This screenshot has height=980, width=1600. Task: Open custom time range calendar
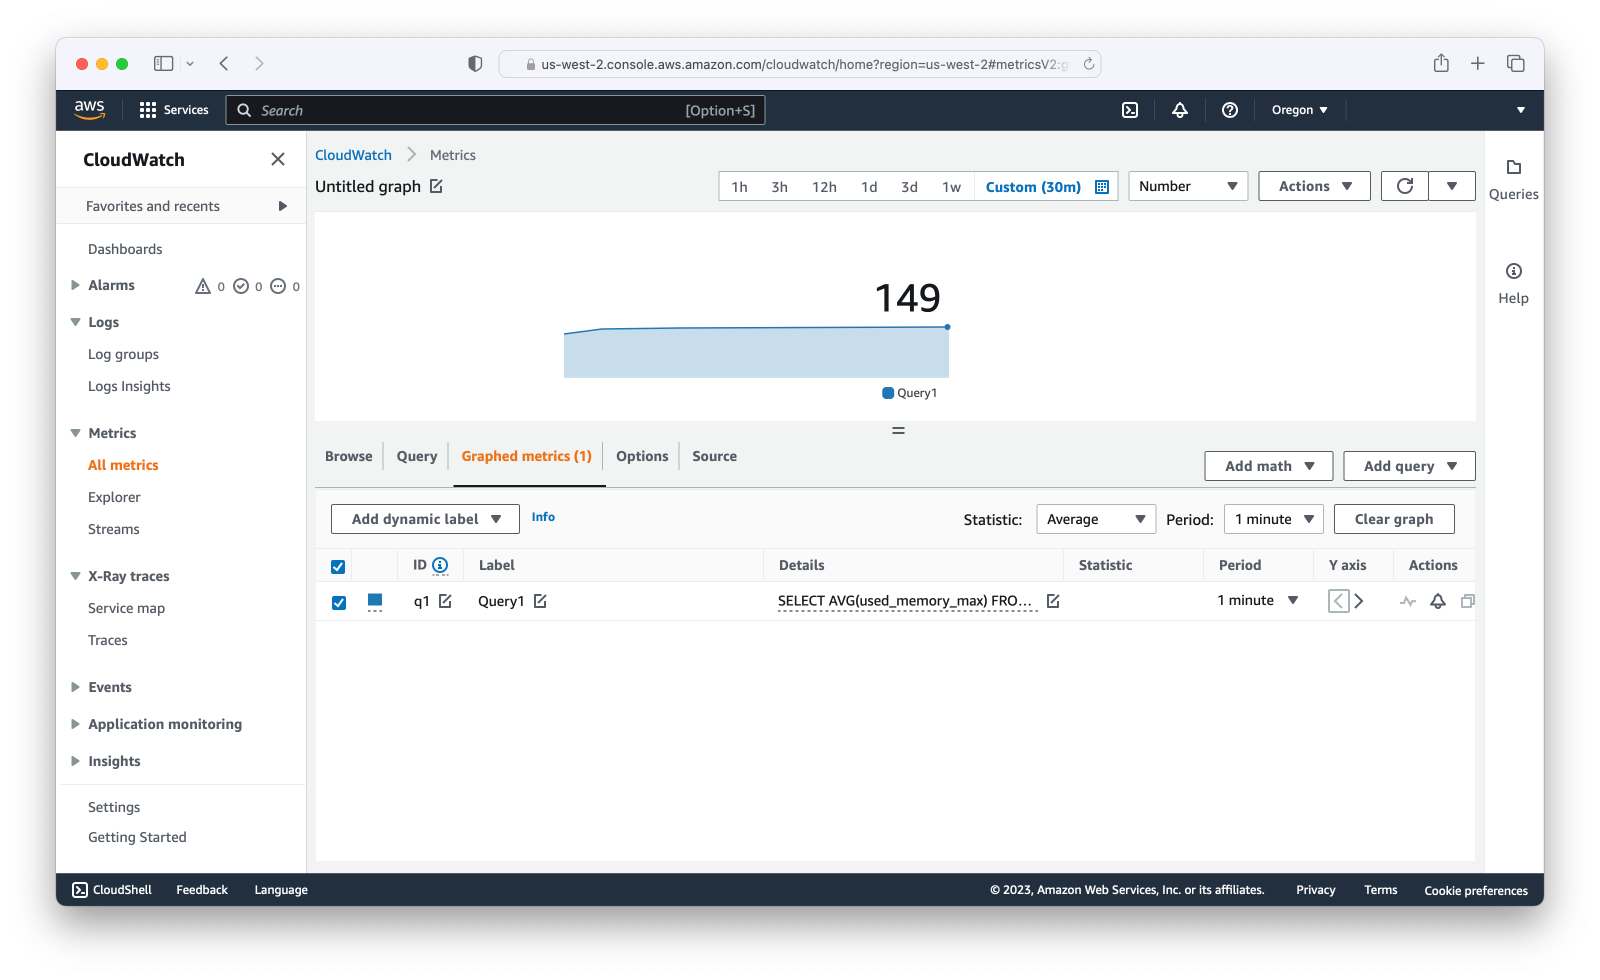point(1102,187)
